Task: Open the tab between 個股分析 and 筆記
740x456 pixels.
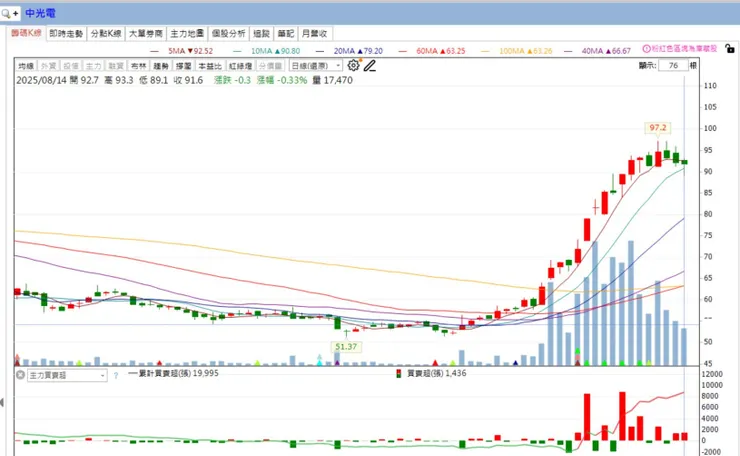Action: coord(261,34)
